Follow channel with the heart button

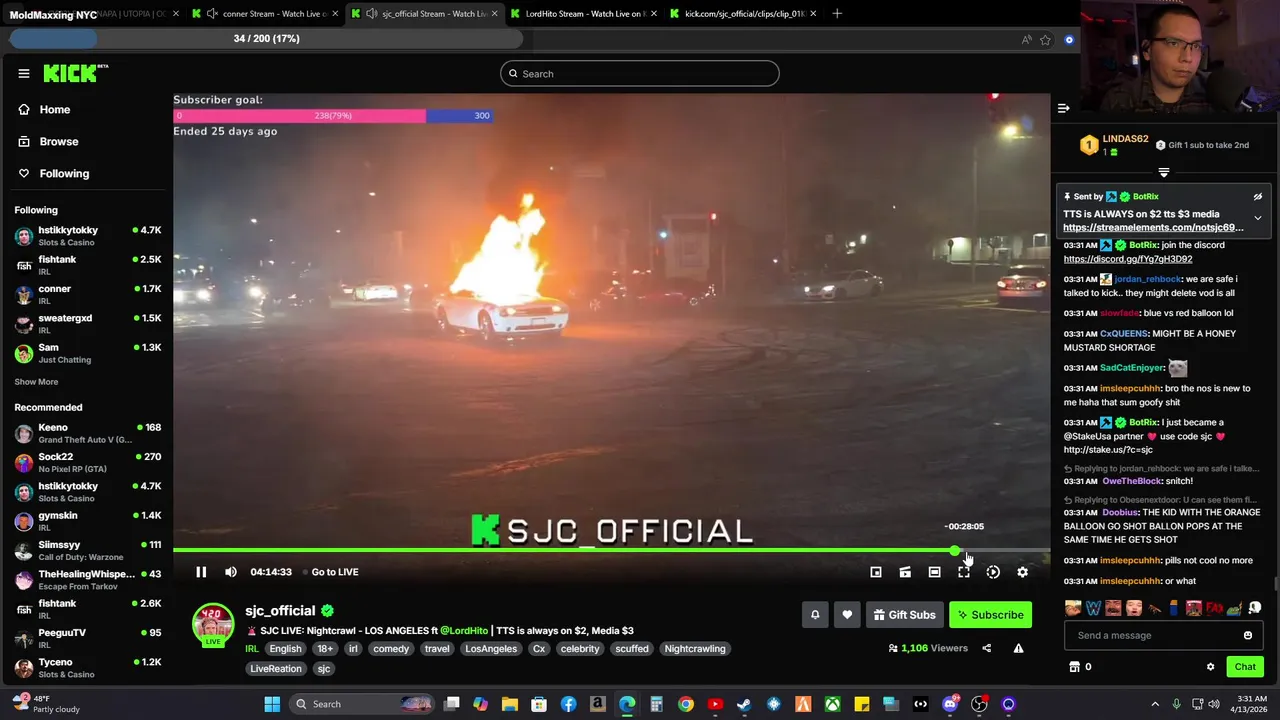pos(847,615)
